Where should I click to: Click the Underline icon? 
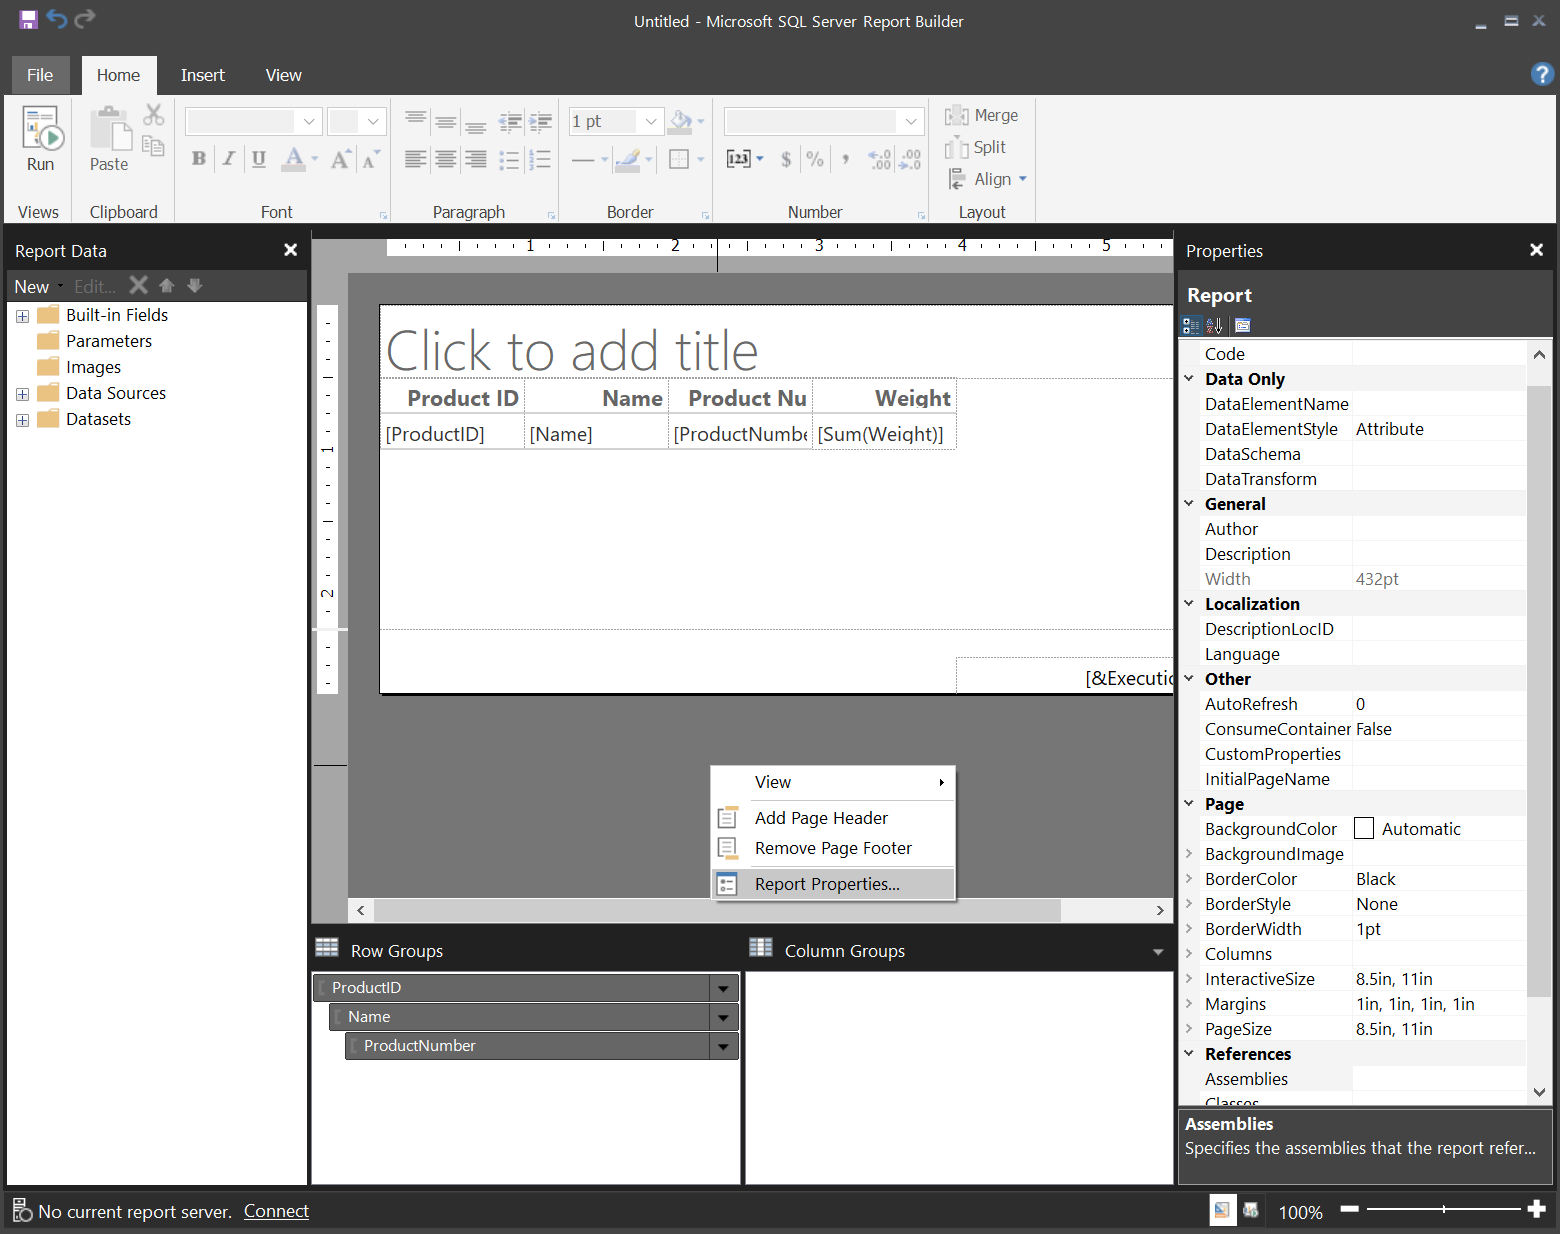pyautogui.click(x=259, y=158)
